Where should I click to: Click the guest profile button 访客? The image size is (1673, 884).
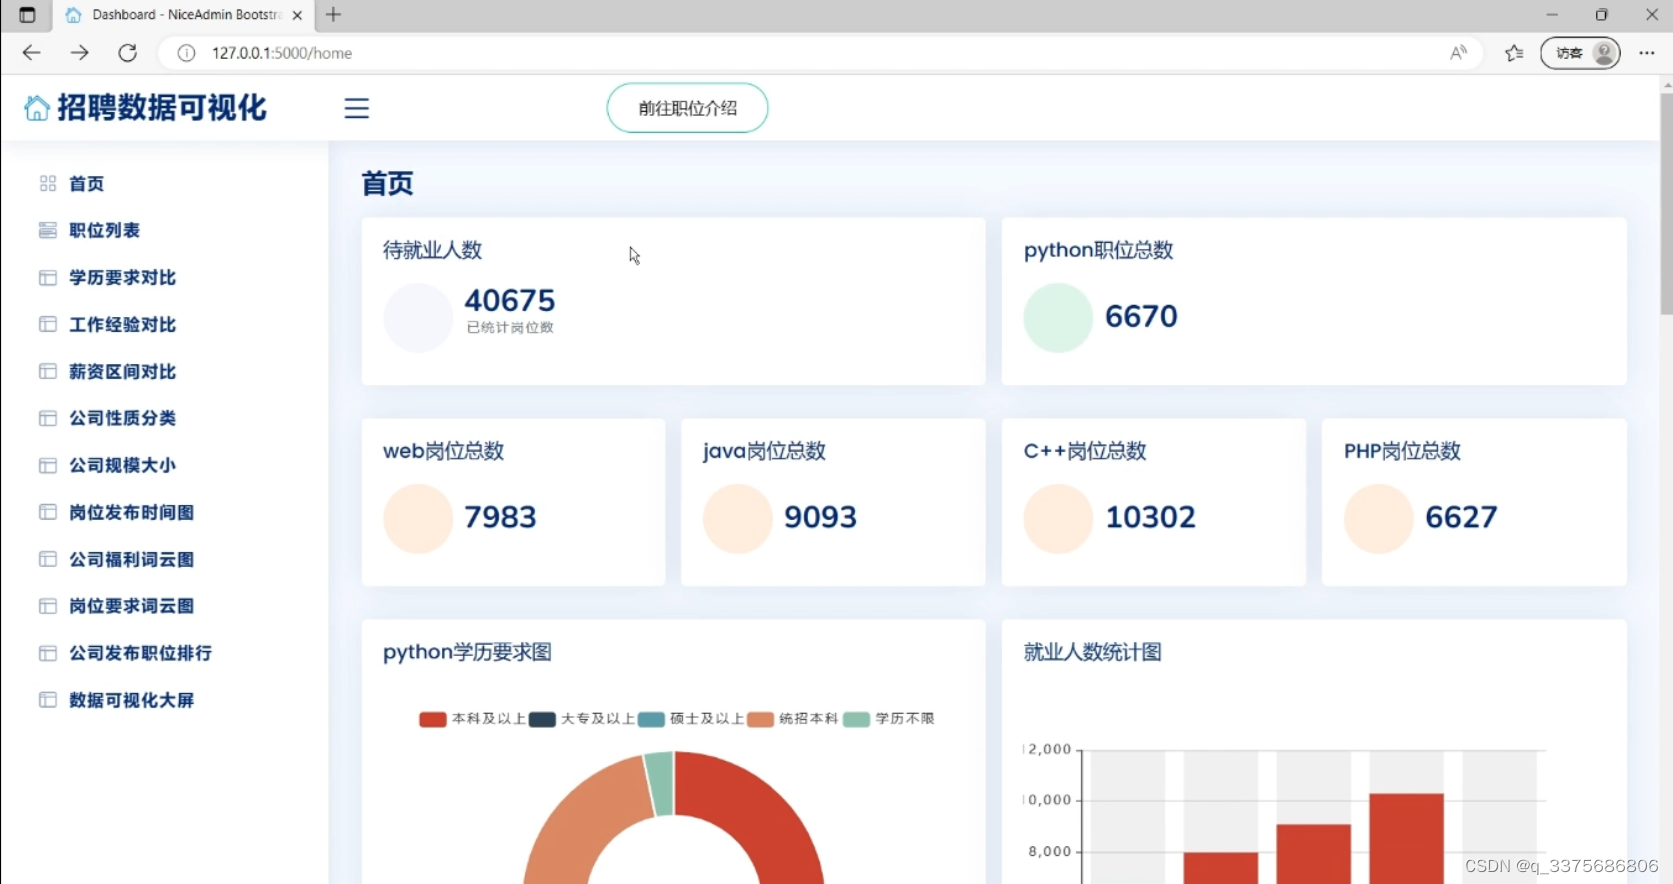(1580, 53)
